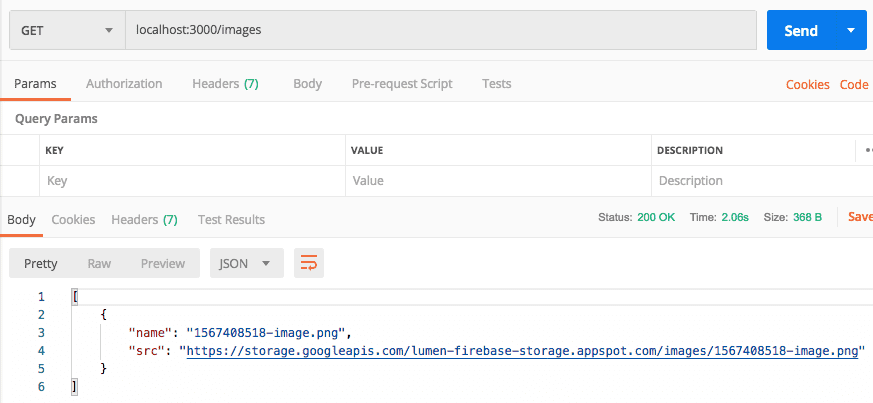Click the Value input in Query Params

497,181
